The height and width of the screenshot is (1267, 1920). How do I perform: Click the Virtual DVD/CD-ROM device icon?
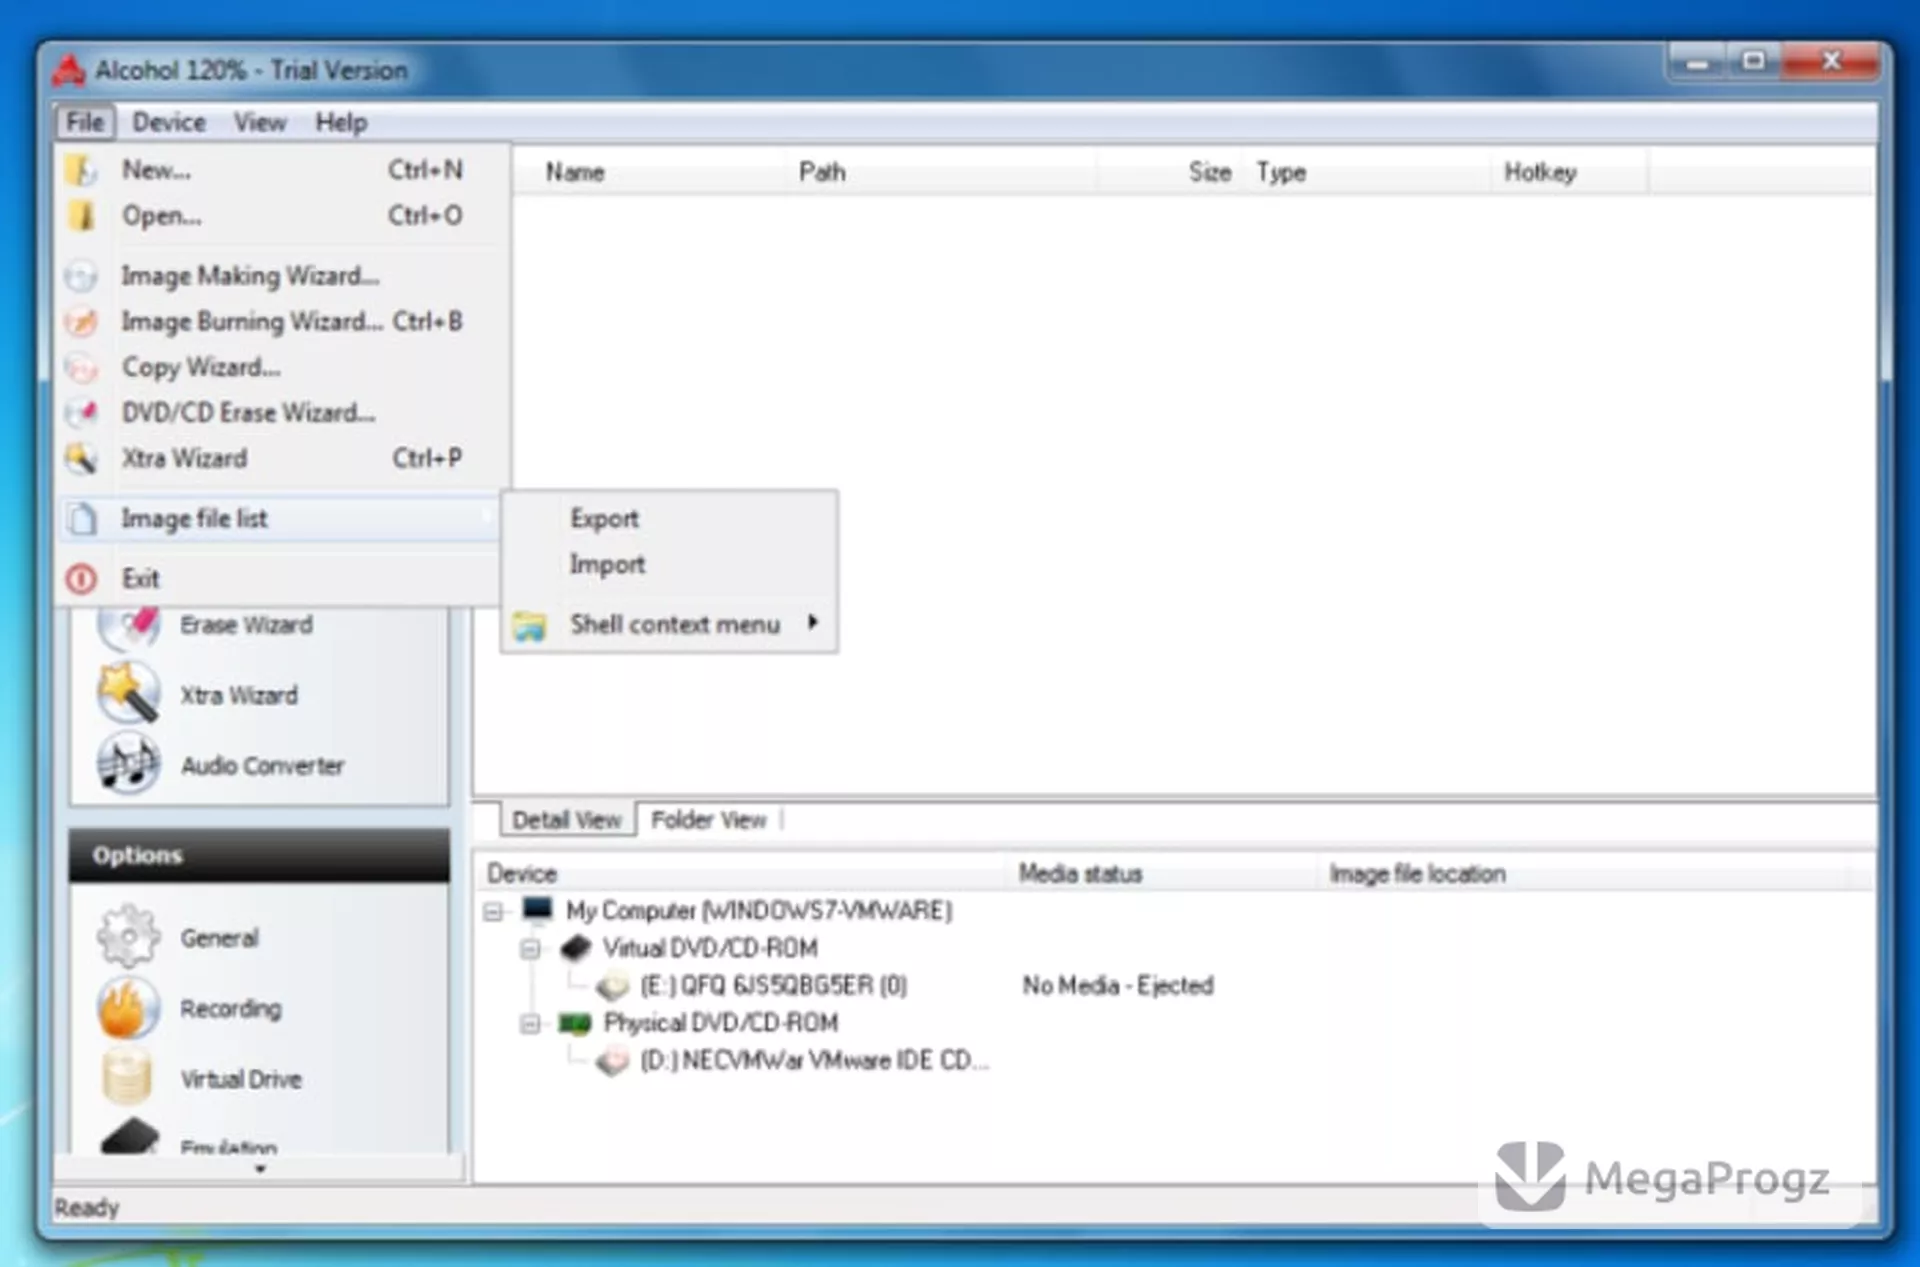coord(575,948)
